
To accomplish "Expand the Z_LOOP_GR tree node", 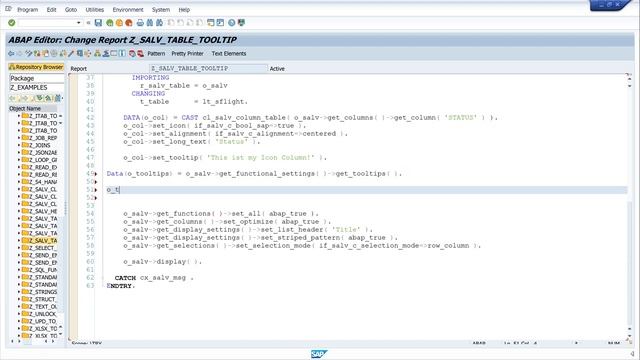I will [x=19, y=160].
